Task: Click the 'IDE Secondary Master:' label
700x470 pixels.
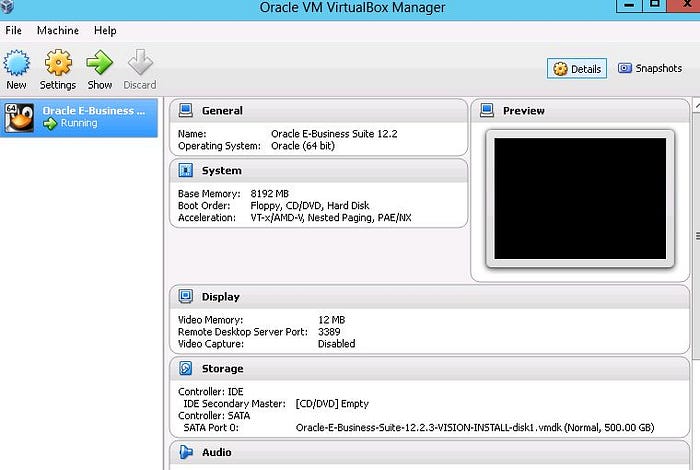Action: tap(234, 404)
